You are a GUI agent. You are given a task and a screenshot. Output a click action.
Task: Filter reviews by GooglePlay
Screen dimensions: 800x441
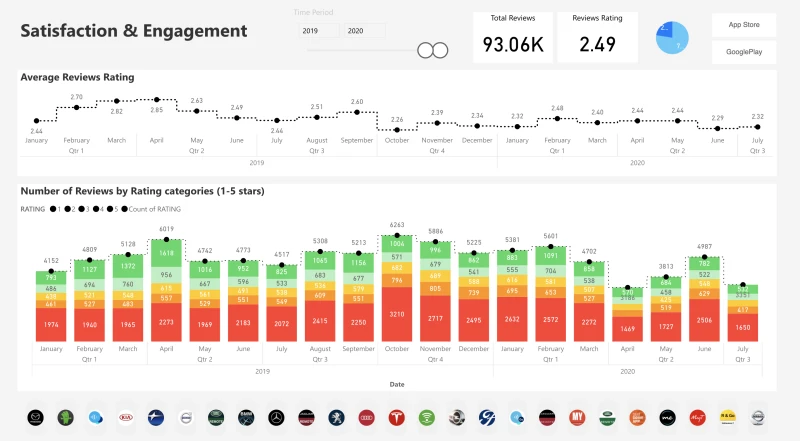tap(742, 53)
